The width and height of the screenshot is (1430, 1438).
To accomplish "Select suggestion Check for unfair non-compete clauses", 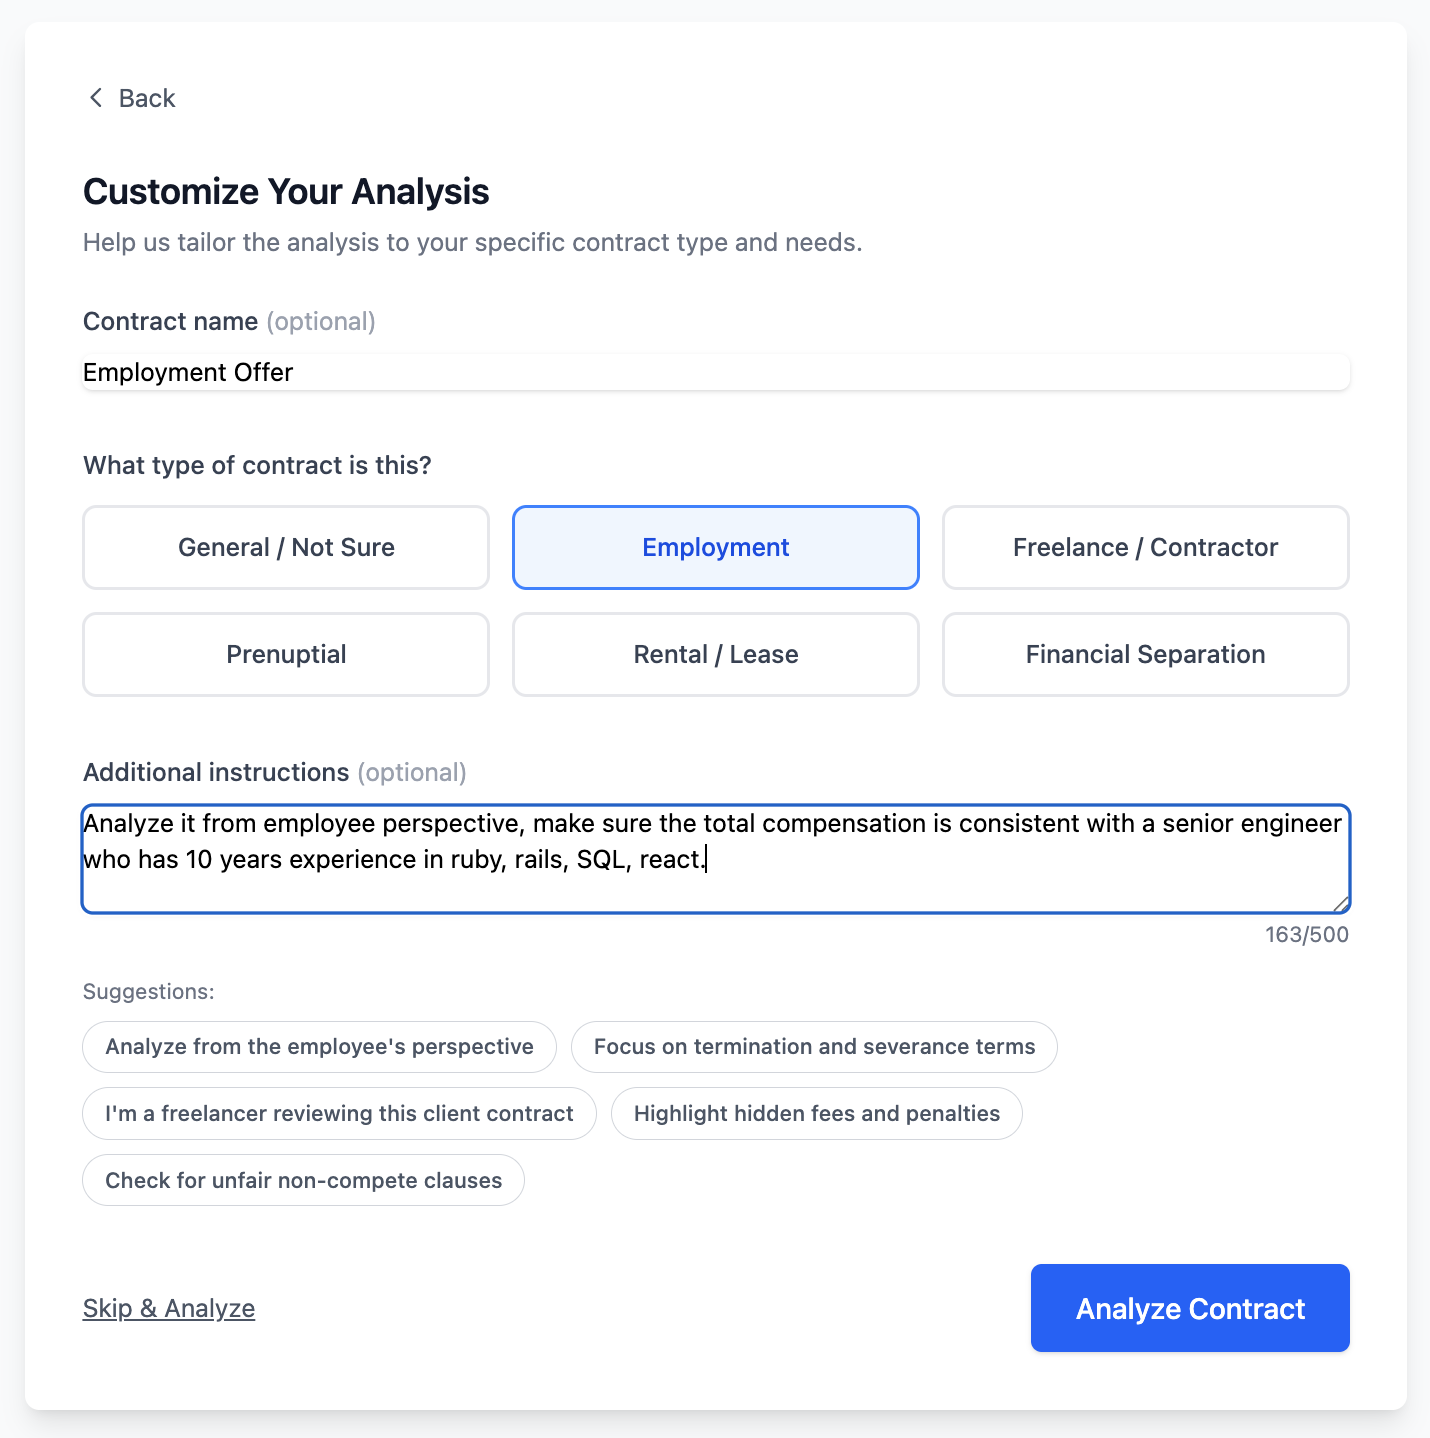I will point(303,1180).
